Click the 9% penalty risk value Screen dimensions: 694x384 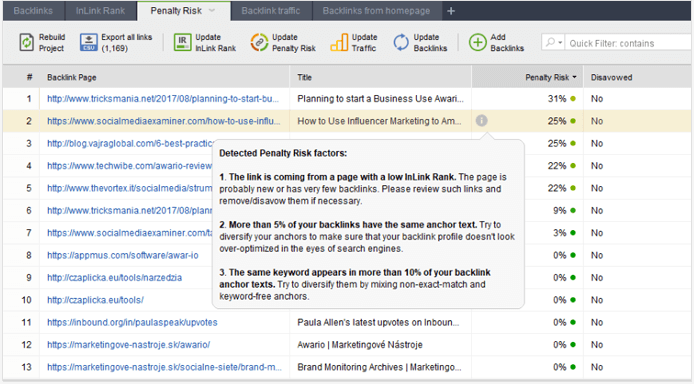(x=559, y=211)
